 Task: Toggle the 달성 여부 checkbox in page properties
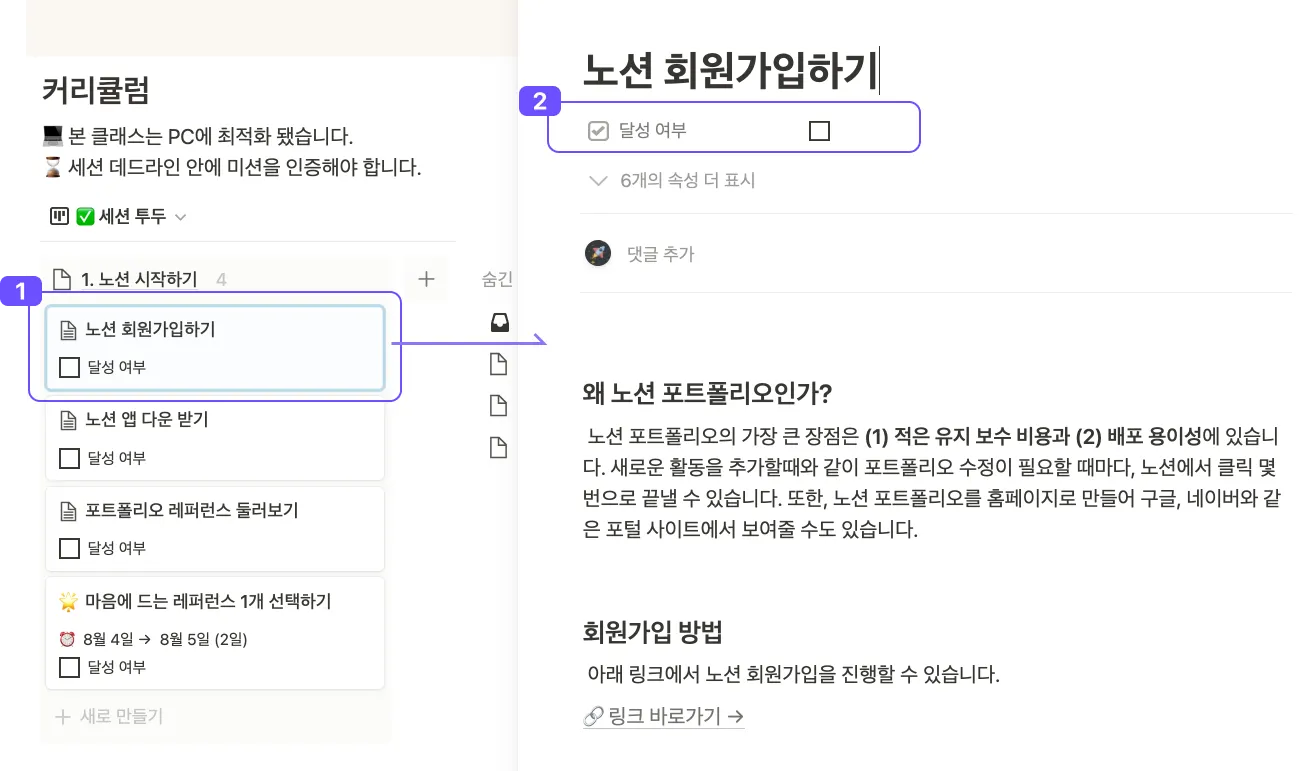coord(819,131)
